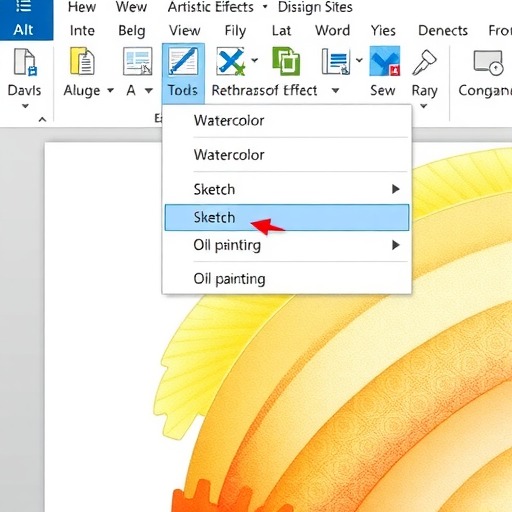
Task: Open the A dropdown arrow
Action: point(149,90)
